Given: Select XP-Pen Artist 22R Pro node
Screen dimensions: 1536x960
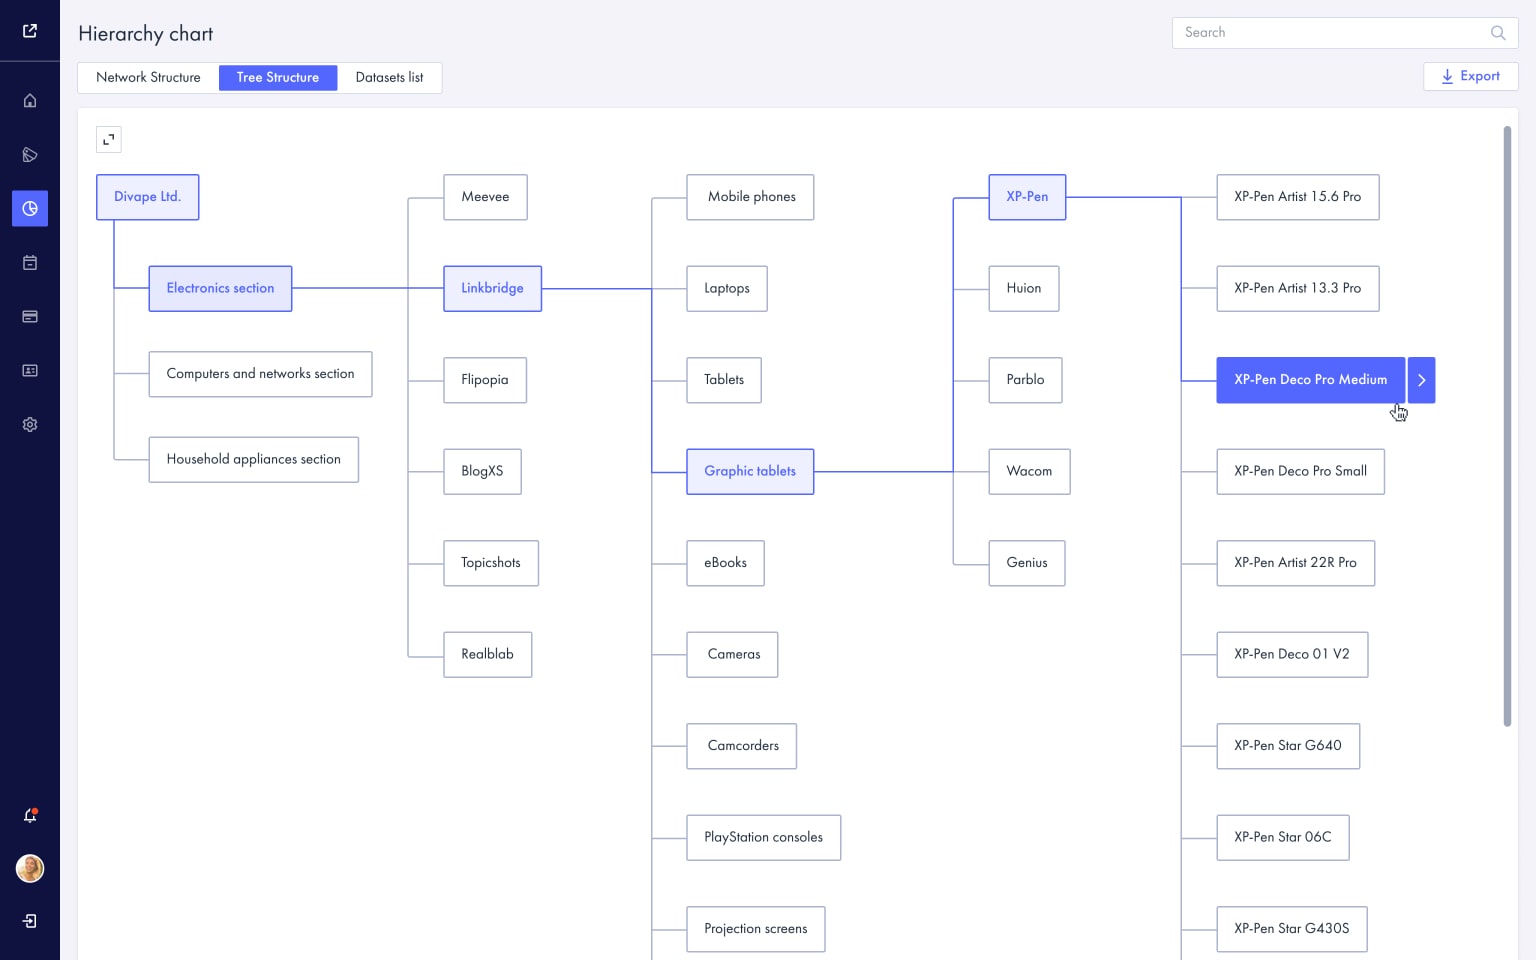Looking at the screenshot, I should pyautogui.click(x=1296, y=563).
